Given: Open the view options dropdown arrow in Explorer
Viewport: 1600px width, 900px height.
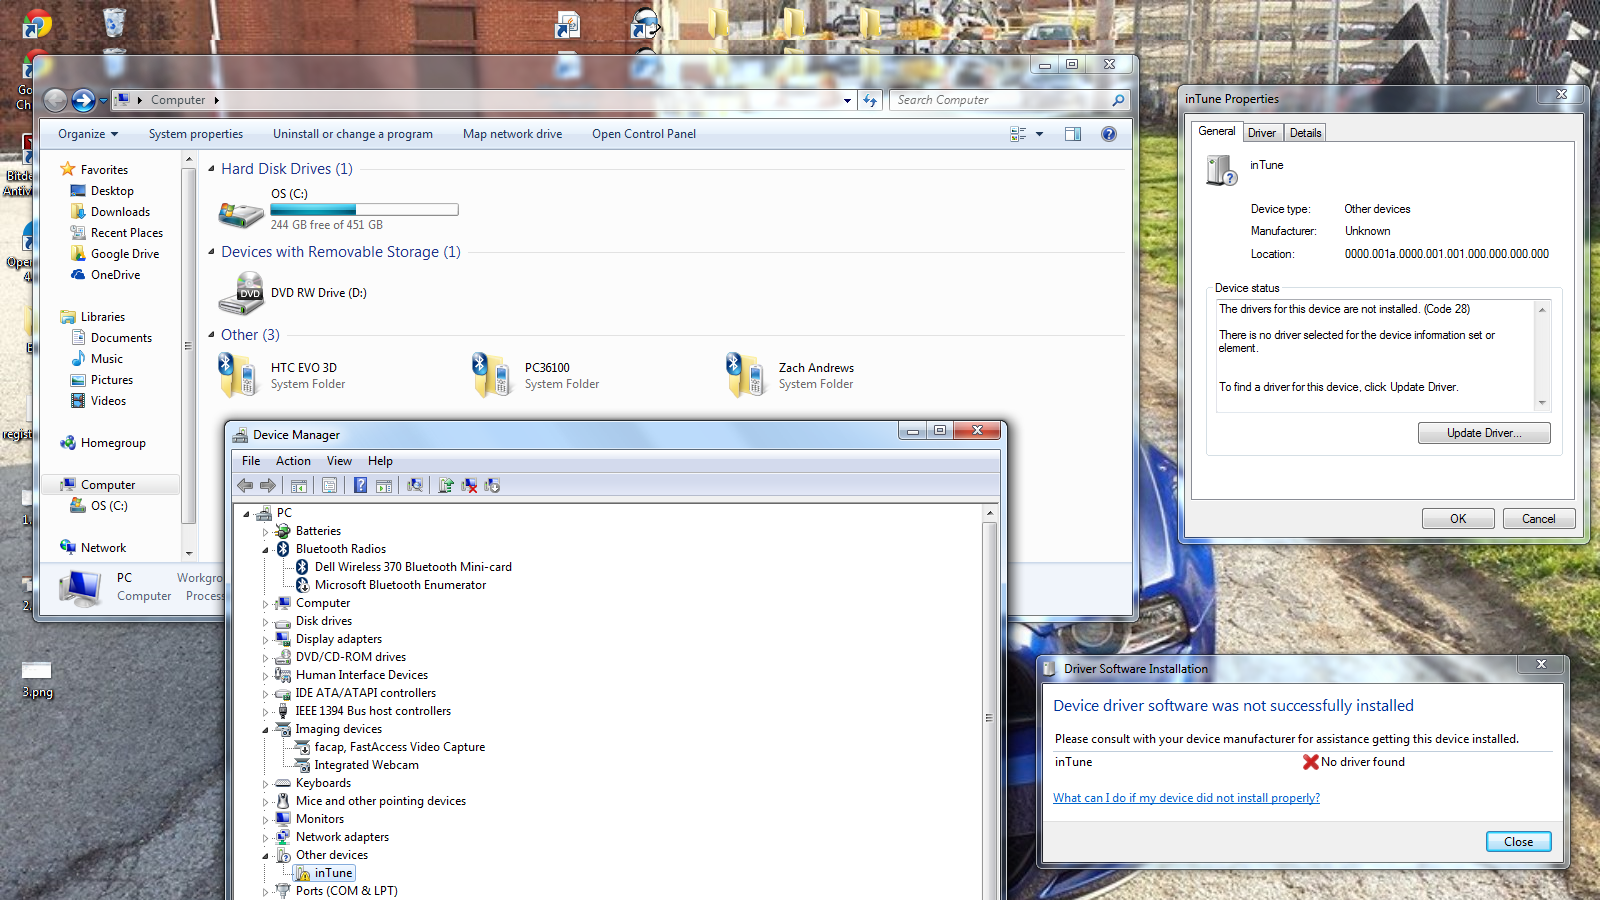Looking at the screenshot, I should click(x=1039, y=134).
